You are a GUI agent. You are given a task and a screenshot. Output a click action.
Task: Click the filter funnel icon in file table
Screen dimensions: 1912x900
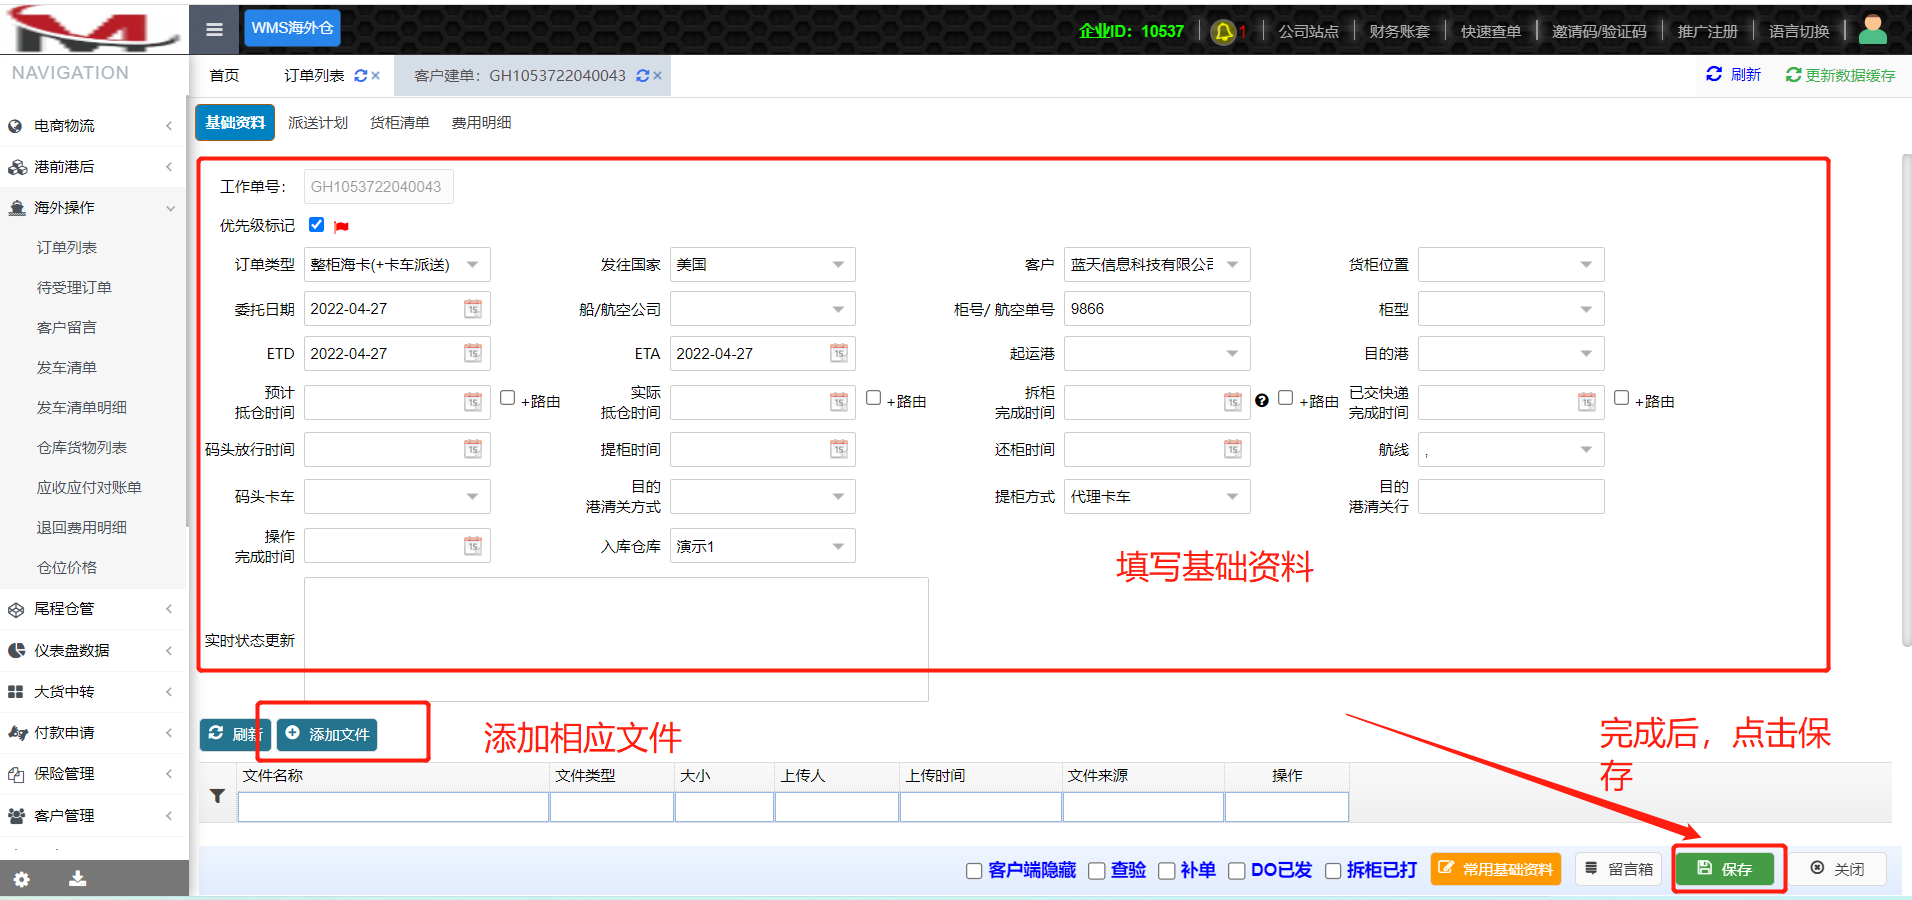click(217, 796)
